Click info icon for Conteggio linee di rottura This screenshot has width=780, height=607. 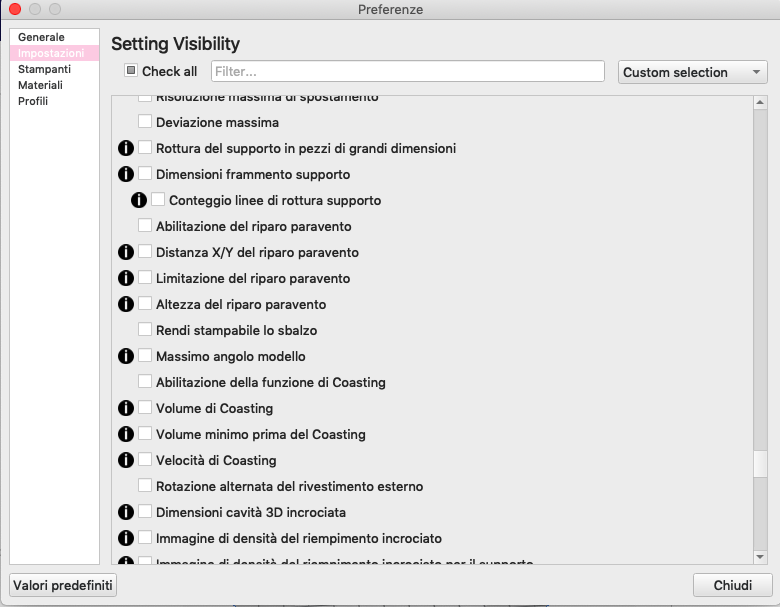click(139, 200)
